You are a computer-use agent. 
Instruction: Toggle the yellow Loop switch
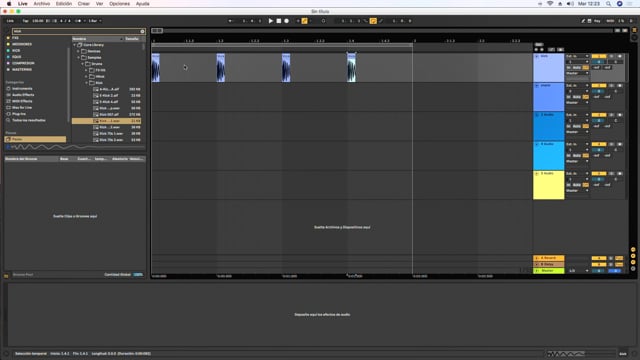(373, 21)
